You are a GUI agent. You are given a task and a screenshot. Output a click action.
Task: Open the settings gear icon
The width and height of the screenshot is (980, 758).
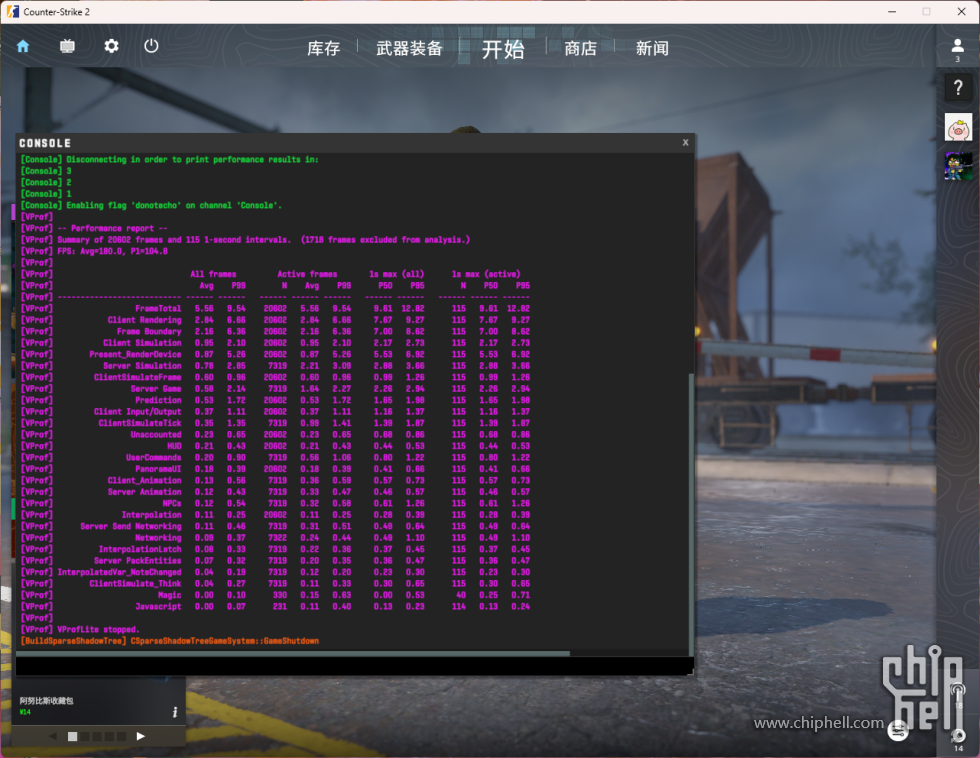coord(111,46)
